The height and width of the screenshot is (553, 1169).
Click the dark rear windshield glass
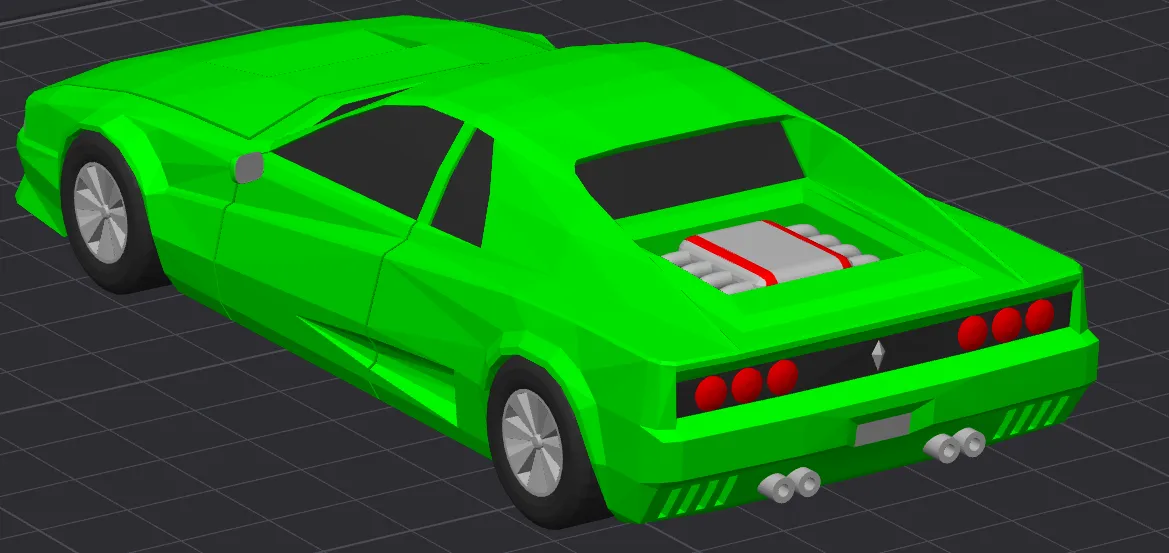point(690,170)
